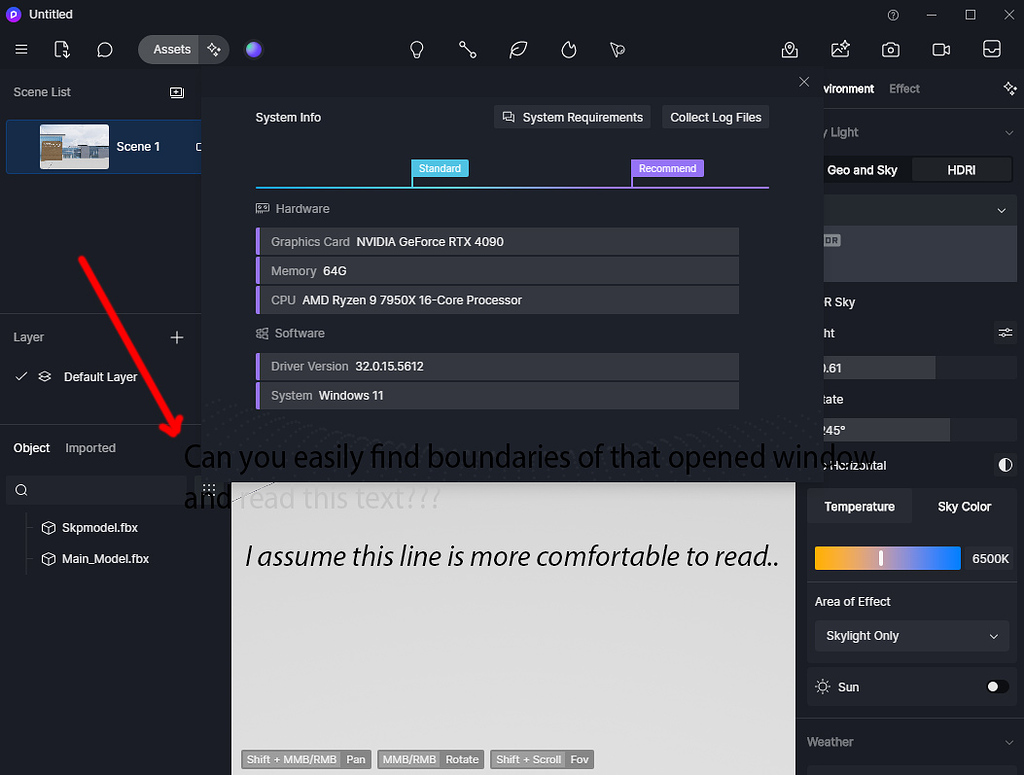Open the Area of Effect dropdown

[x=910, y=636]
